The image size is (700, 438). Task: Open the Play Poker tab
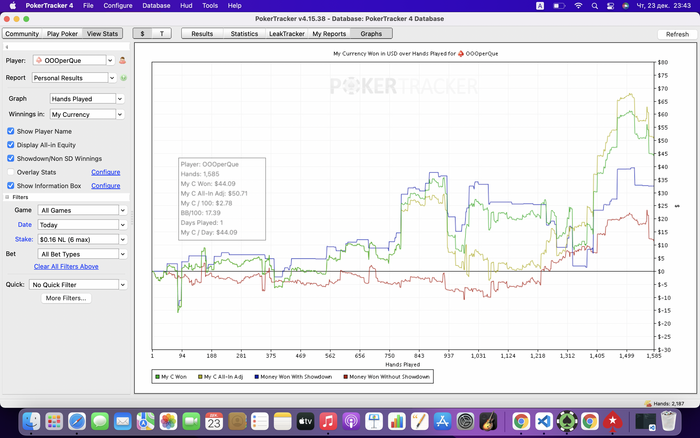point(62,33)
